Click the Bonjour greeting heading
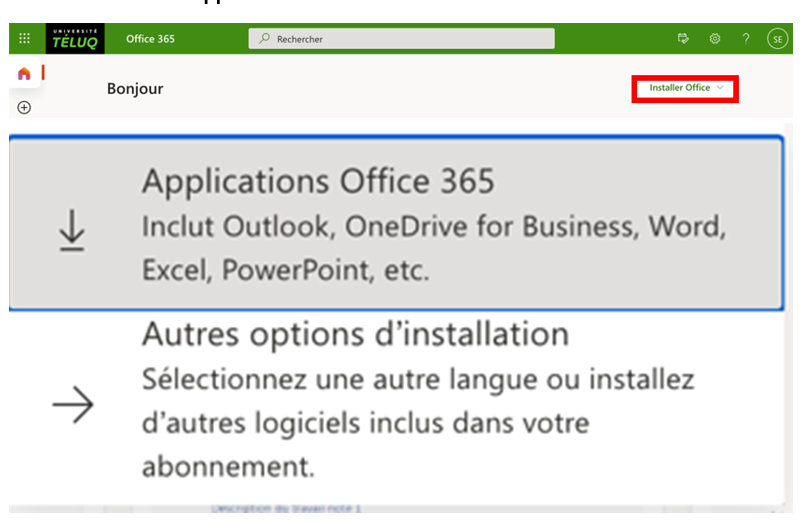Viewport: 812px width, 526px height. [x=135, y=89]
